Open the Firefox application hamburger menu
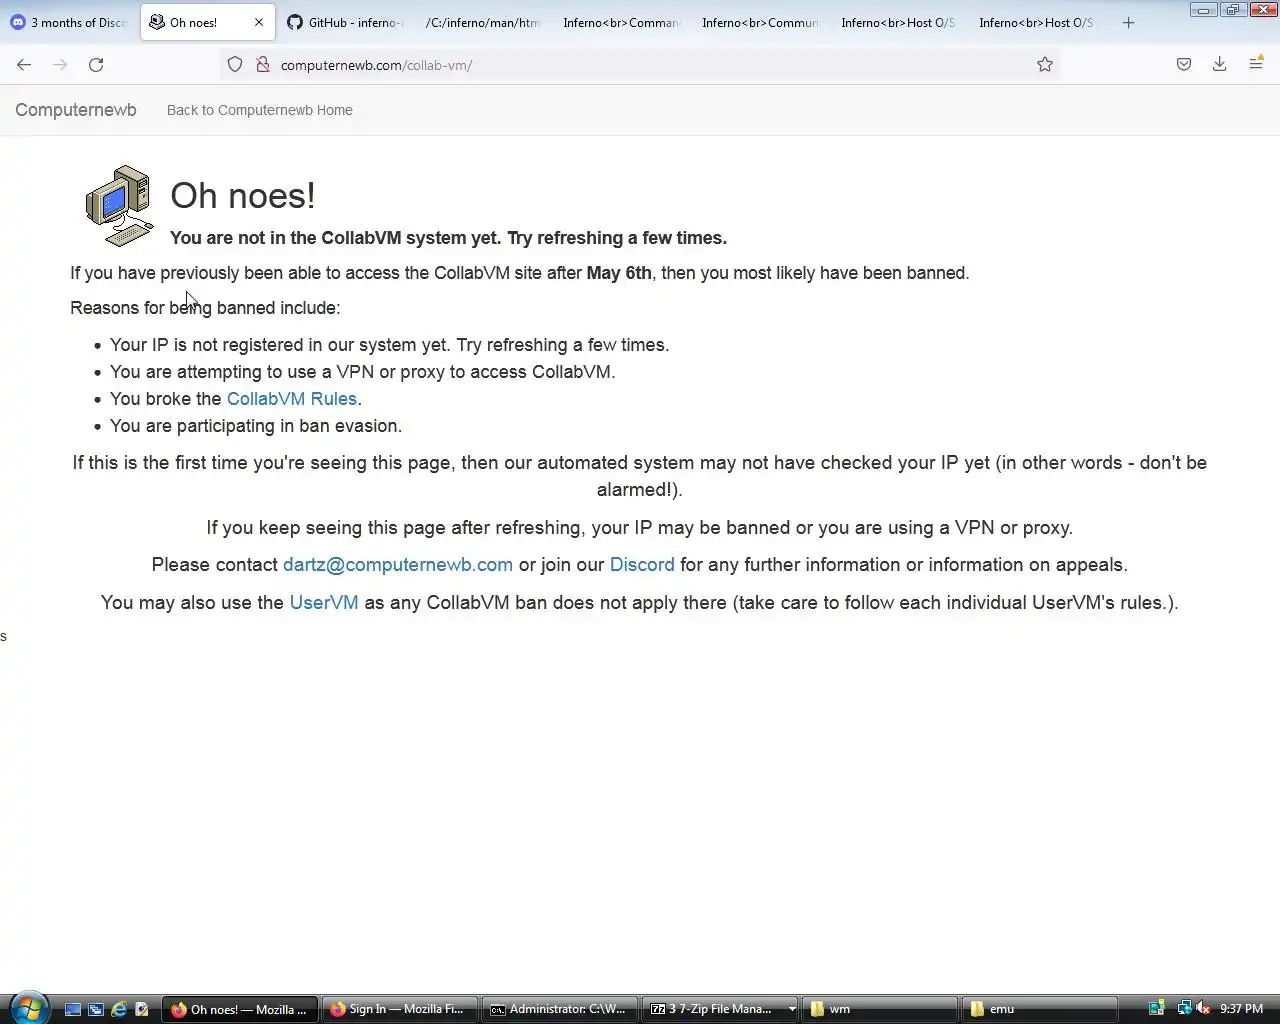1280x1024 pixels. tap(1256, 64)
